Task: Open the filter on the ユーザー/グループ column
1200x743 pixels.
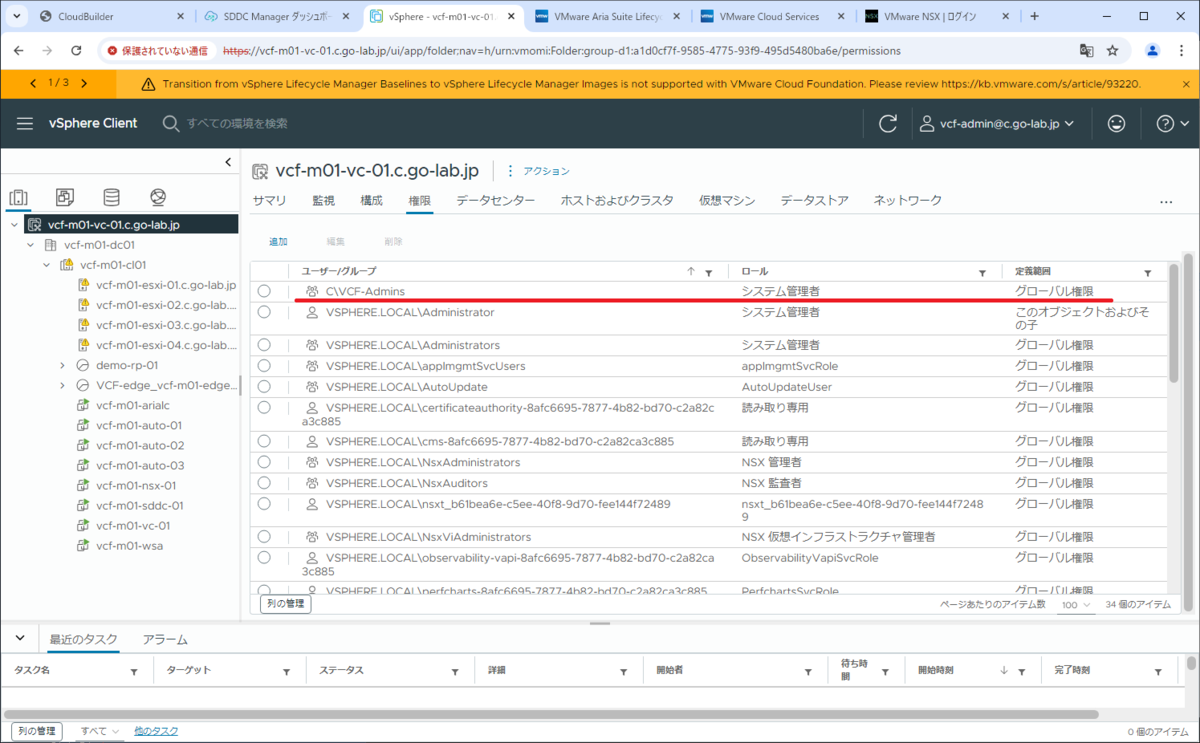Action: pos(709,272)
